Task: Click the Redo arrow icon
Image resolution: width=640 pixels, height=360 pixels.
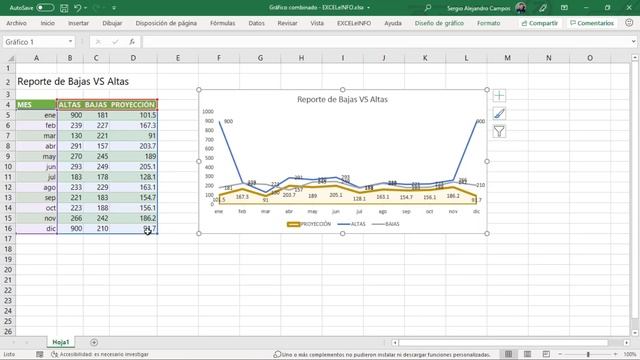Action: [x=97, y=8]
